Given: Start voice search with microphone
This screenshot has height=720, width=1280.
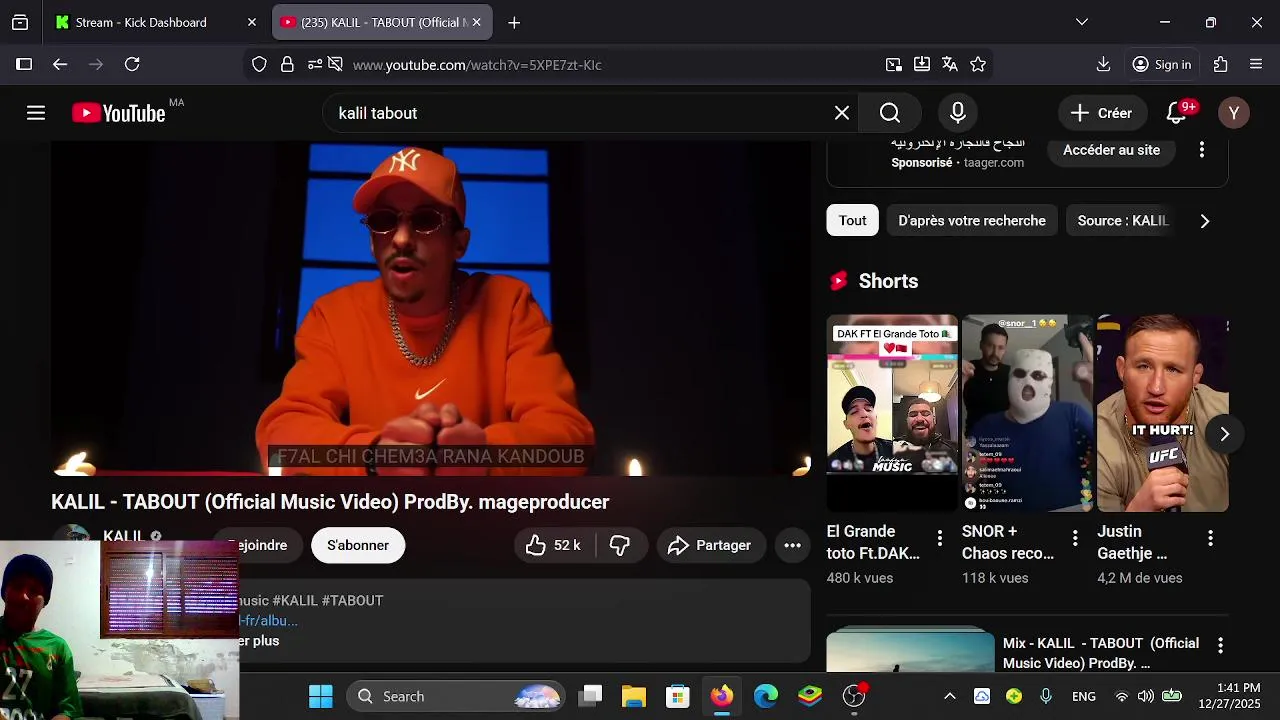Looking at the screenshot, I should 958,113.
